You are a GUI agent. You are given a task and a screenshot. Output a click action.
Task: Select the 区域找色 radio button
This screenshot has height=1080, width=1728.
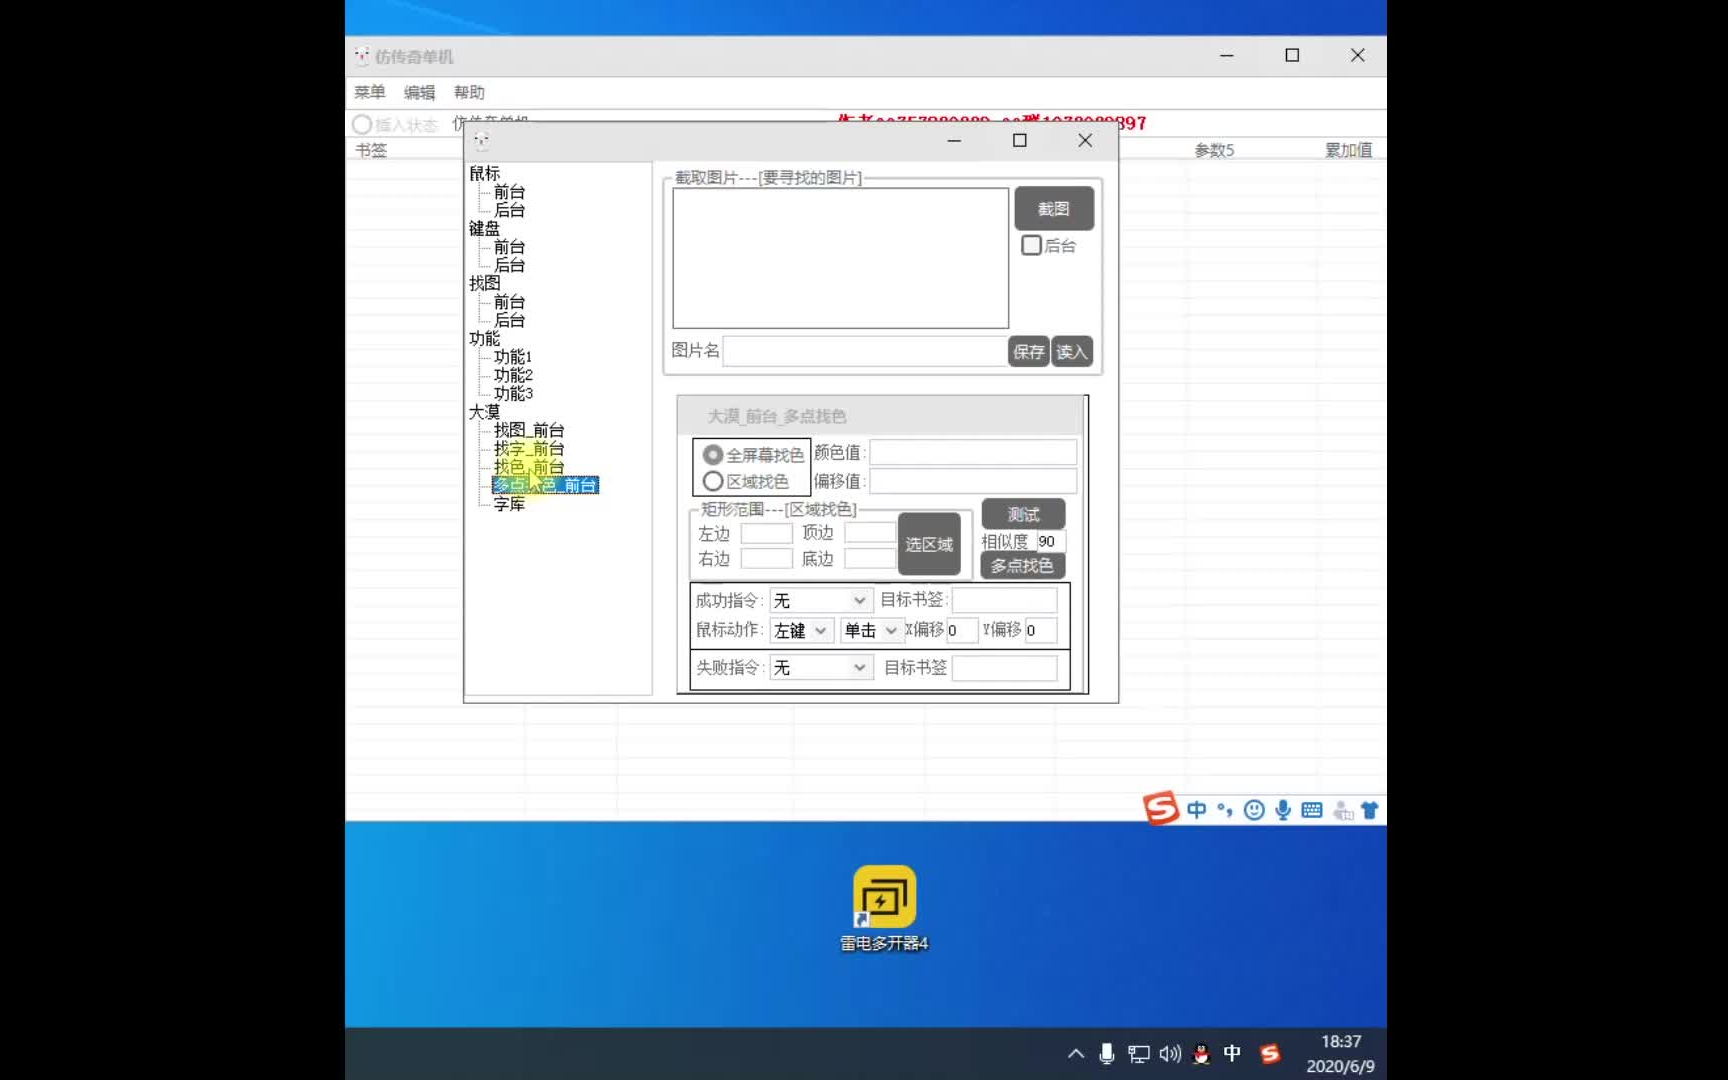[713, 481]
